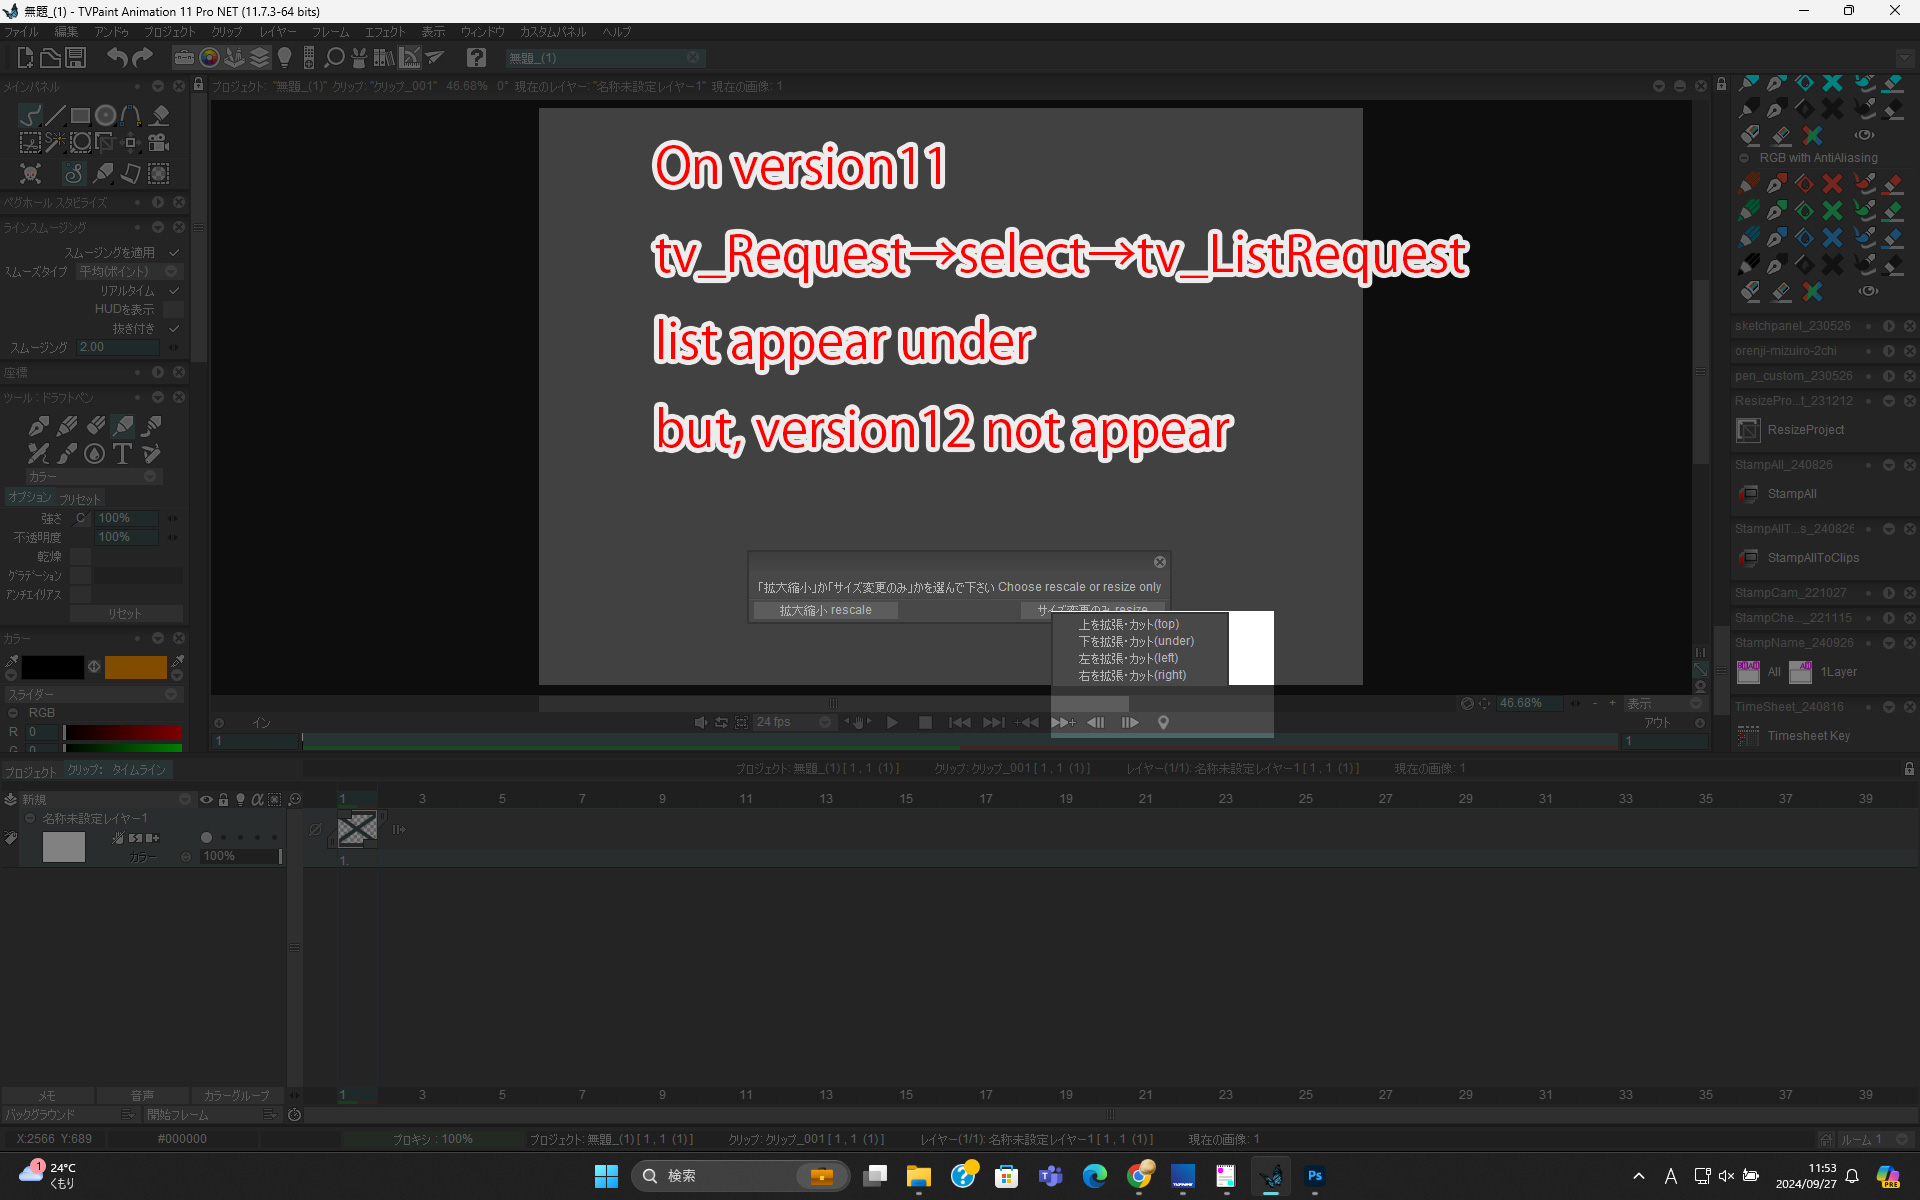Toggle the スムージングを適用 checkbox
Image resolution: width=1920 pixels, height=1200 pixels.
174,253
